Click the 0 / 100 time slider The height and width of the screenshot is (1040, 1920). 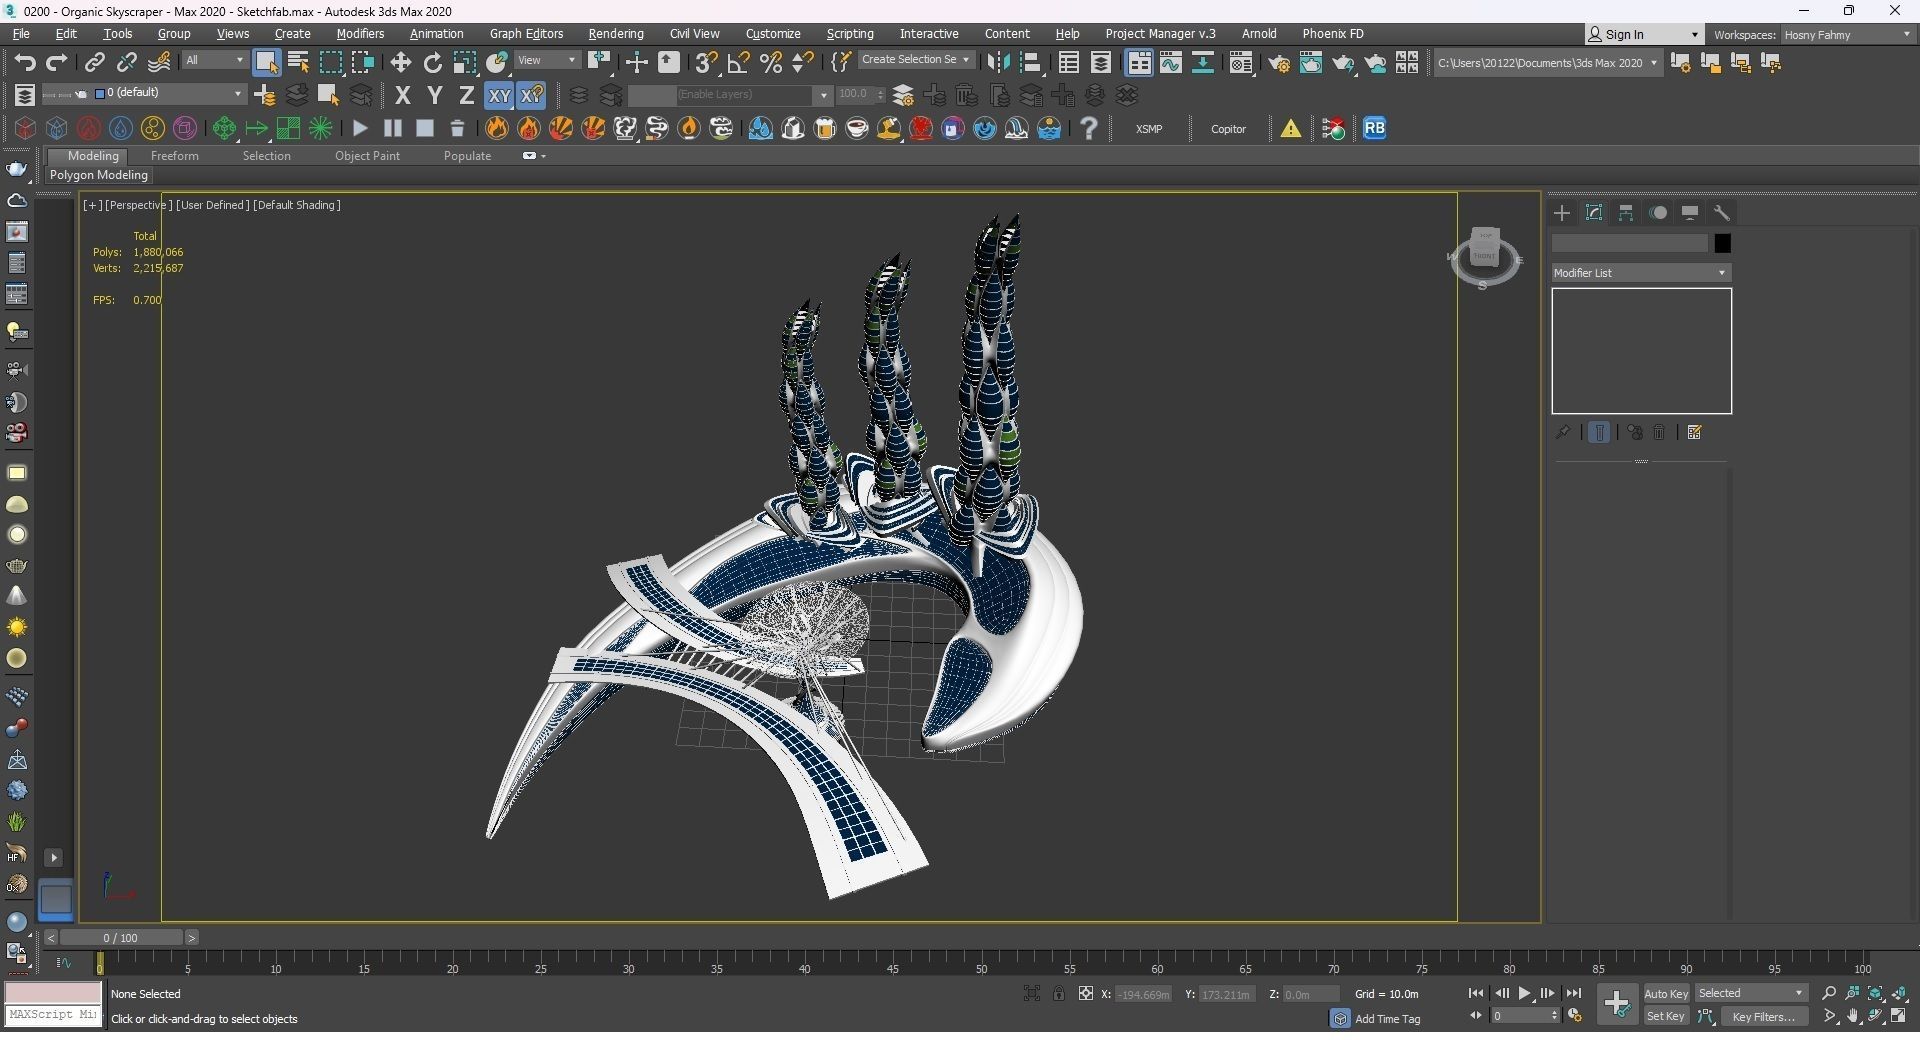tap(121, 938)
